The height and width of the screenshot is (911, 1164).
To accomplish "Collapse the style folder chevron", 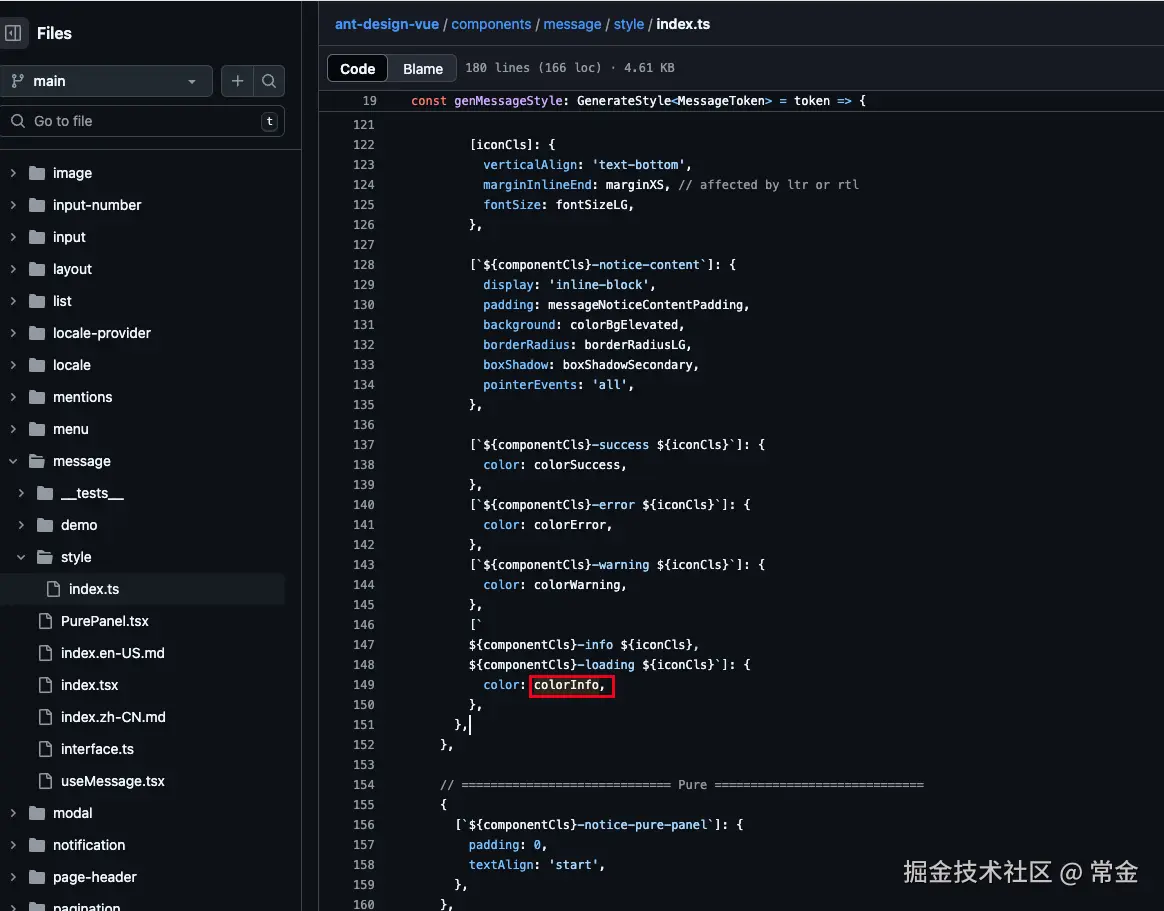I will coord(22,557).
